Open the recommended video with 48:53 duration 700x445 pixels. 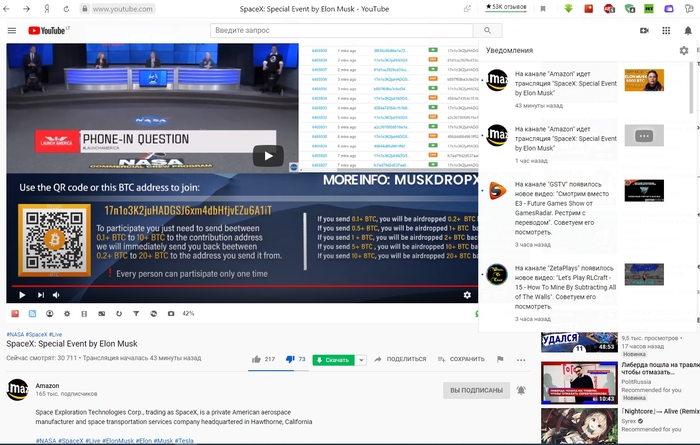click(x=579, y=342)
